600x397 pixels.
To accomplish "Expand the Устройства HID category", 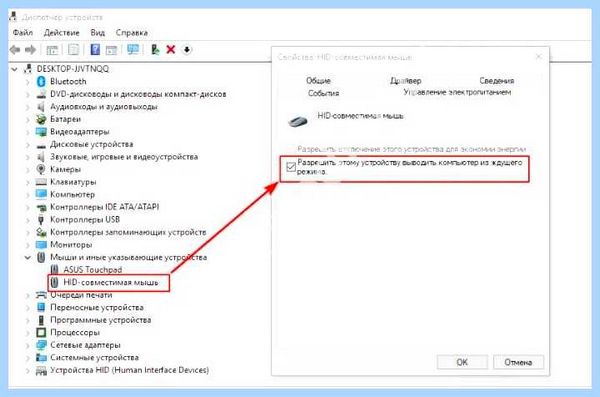I will click(27, 370).
